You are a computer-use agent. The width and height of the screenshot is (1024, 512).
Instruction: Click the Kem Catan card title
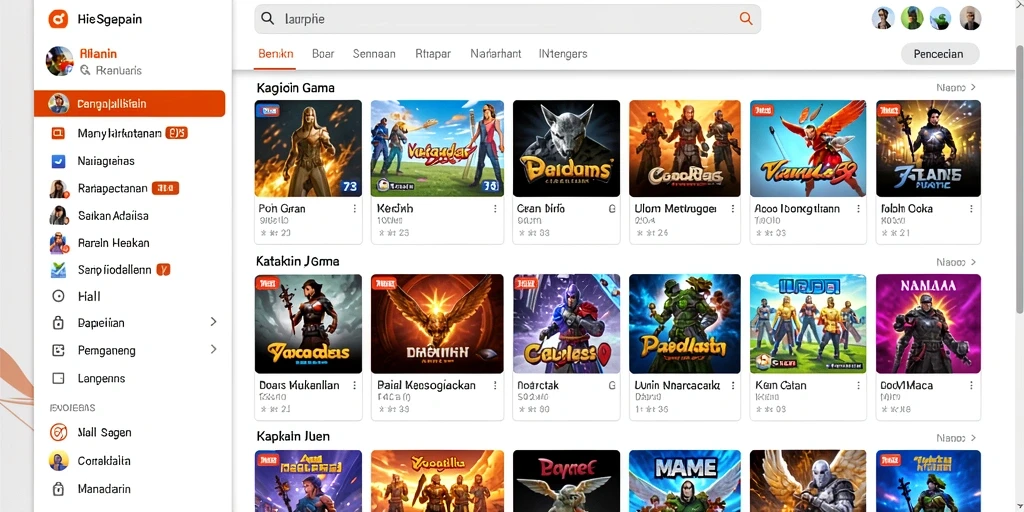click(x=780, y=385)
